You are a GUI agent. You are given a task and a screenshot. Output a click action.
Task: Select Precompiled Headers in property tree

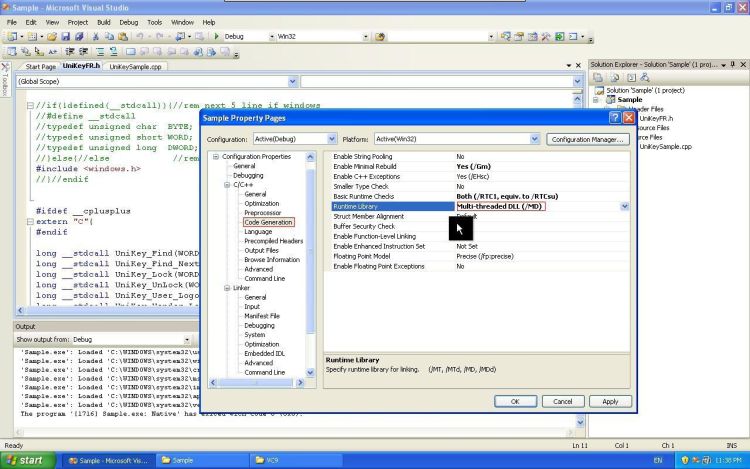[x=274, y=241]
